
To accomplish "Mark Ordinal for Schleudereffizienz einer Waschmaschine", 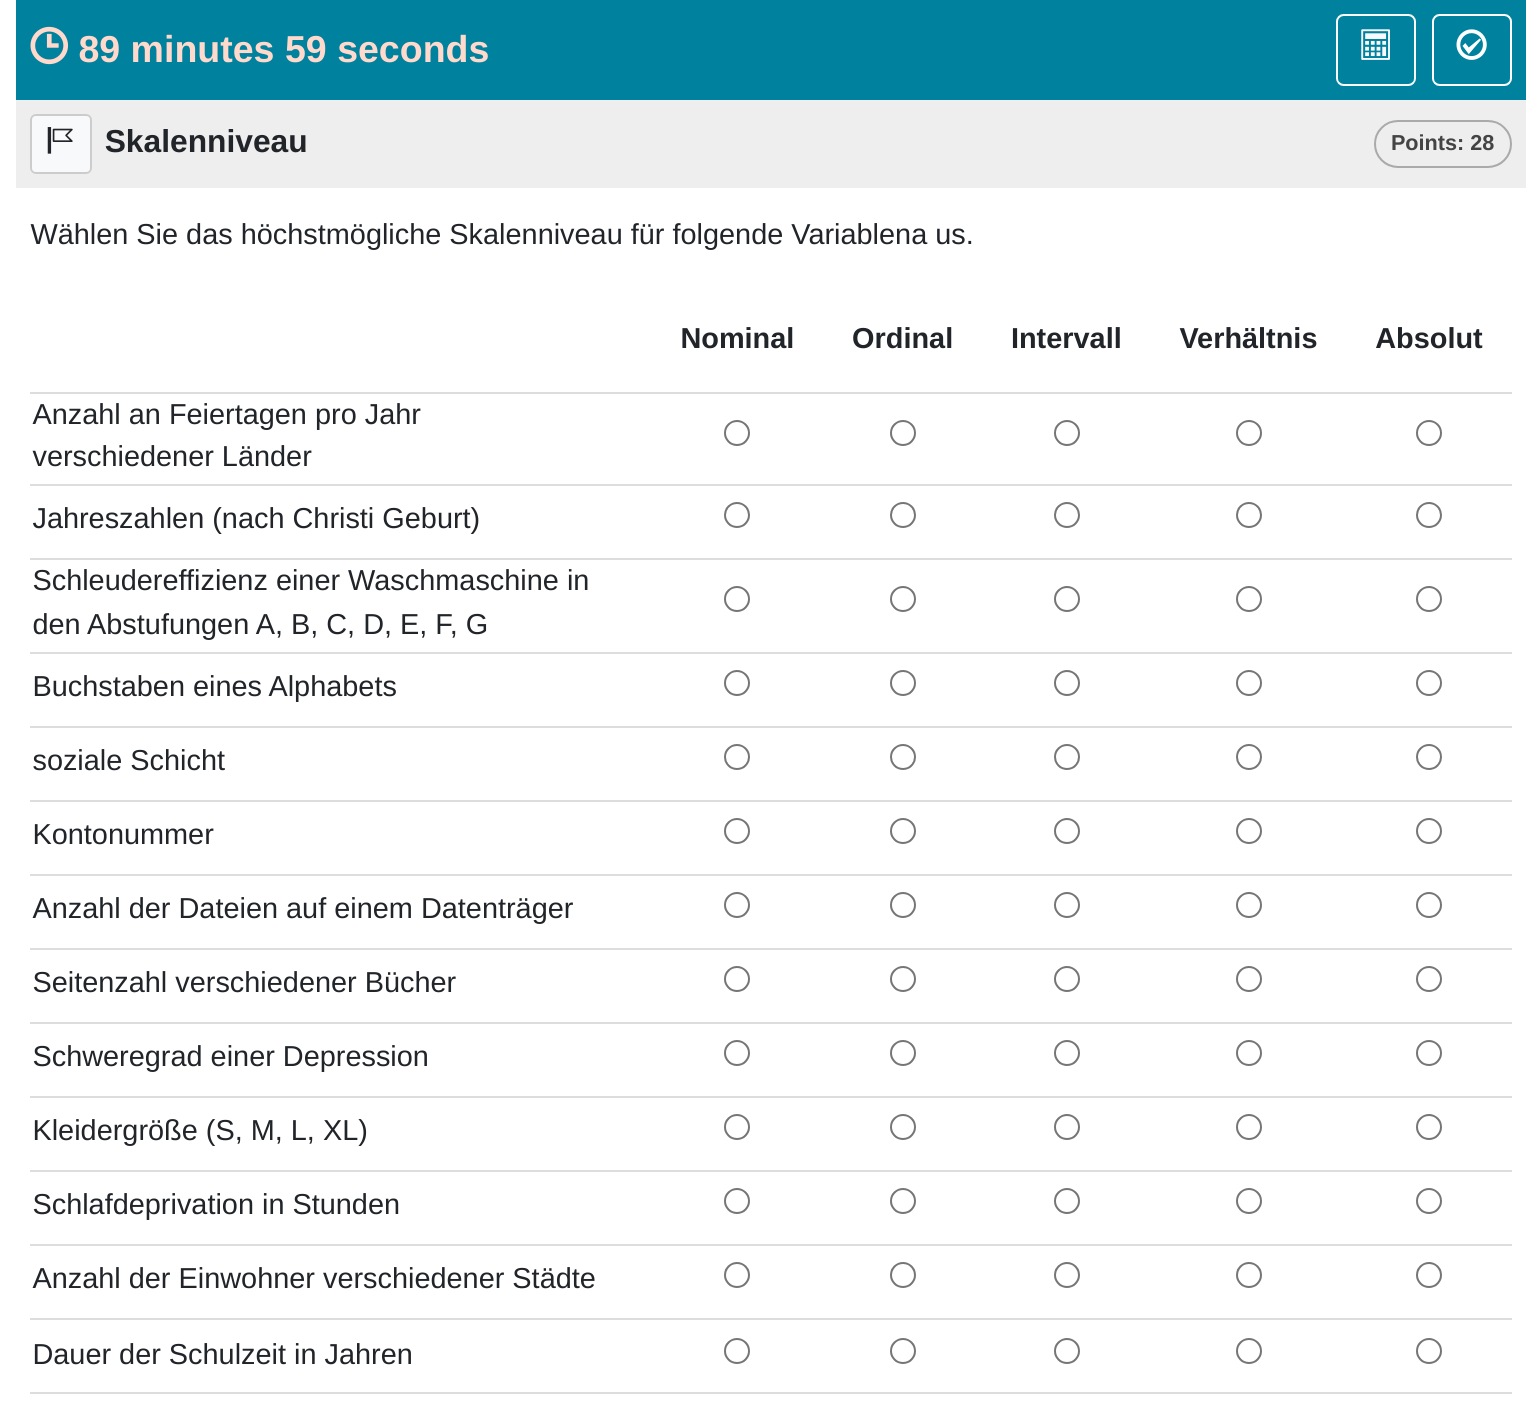I will click(x=902, y=599).
